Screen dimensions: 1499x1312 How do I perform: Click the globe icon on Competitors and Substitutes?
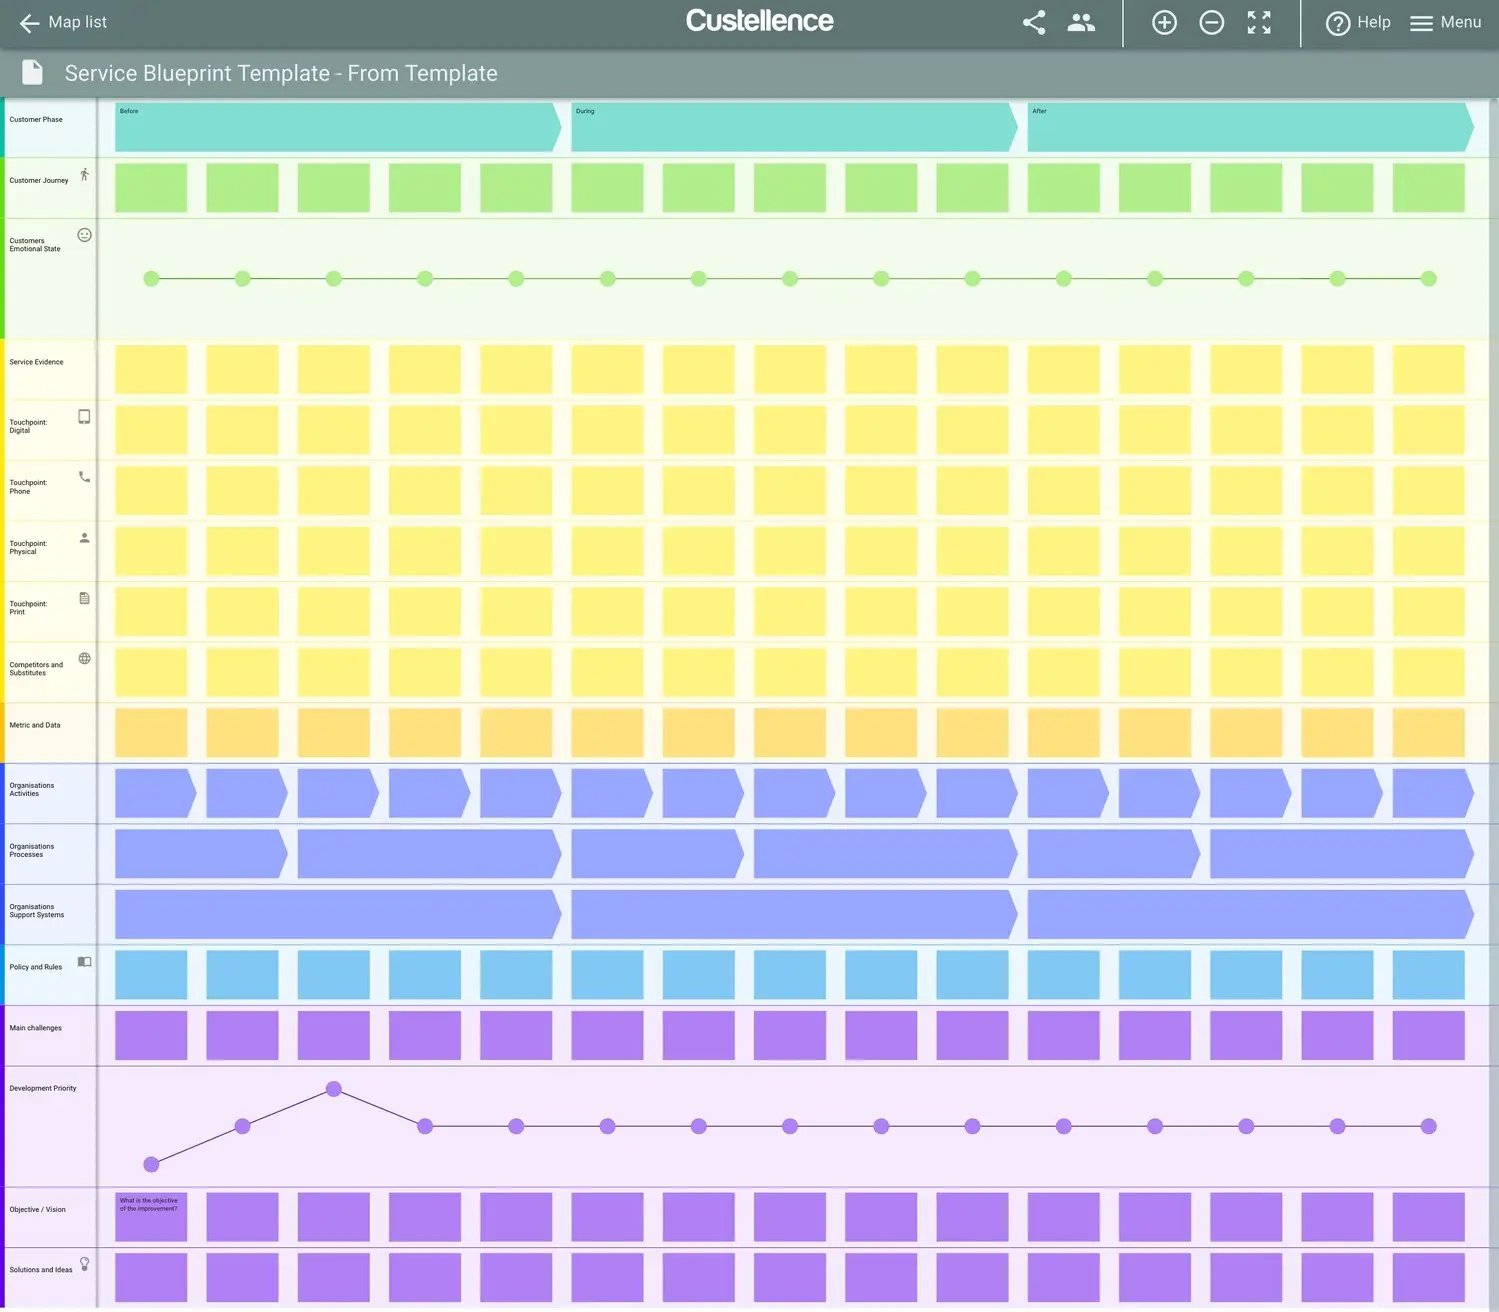[84, 658]
